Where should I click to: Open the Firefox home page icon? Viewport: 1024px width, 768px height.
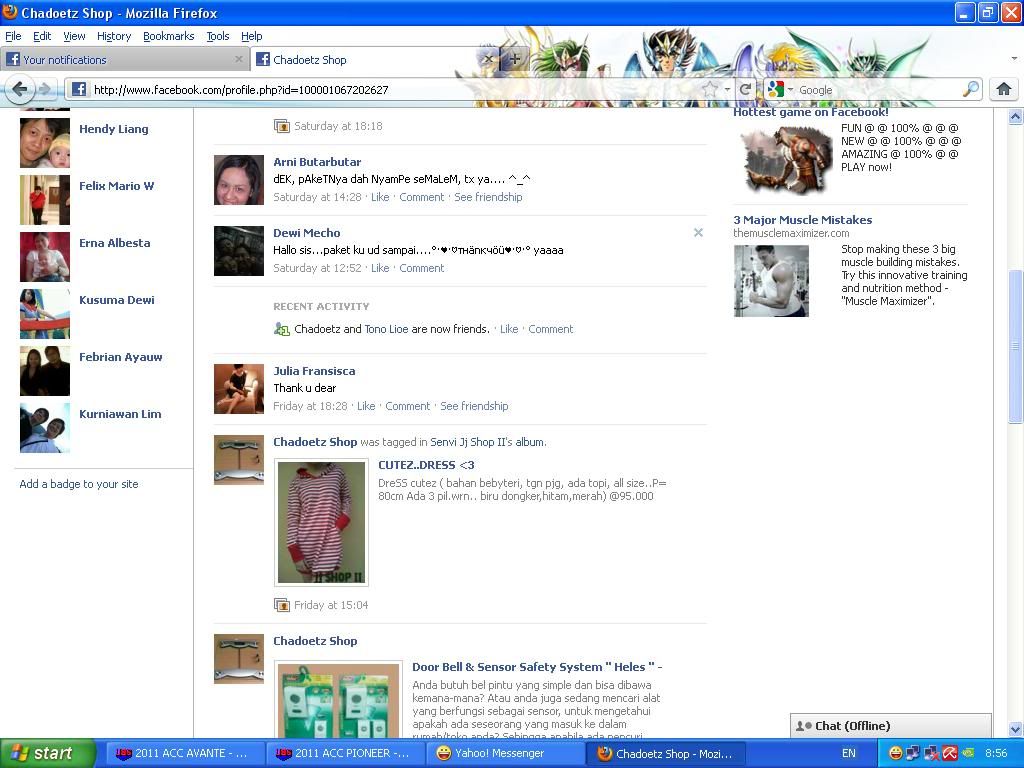tap(1004, 89)
